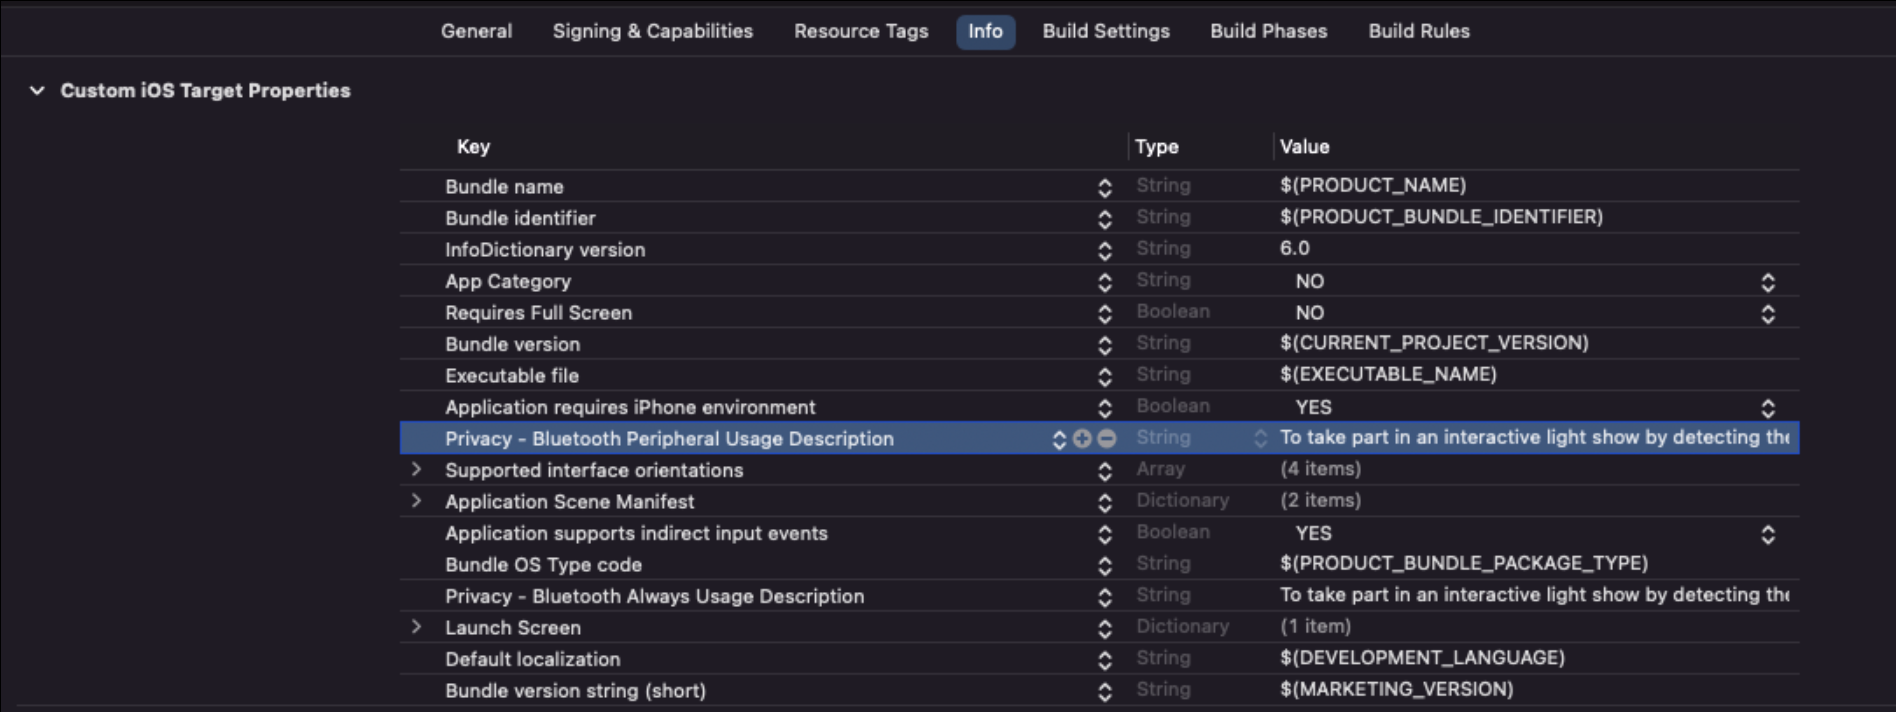The width and height of the screenshot is (1896, 712).
Task: Open the Resource Tags tab
Action: pyautogui.click(x=861, y=31)
